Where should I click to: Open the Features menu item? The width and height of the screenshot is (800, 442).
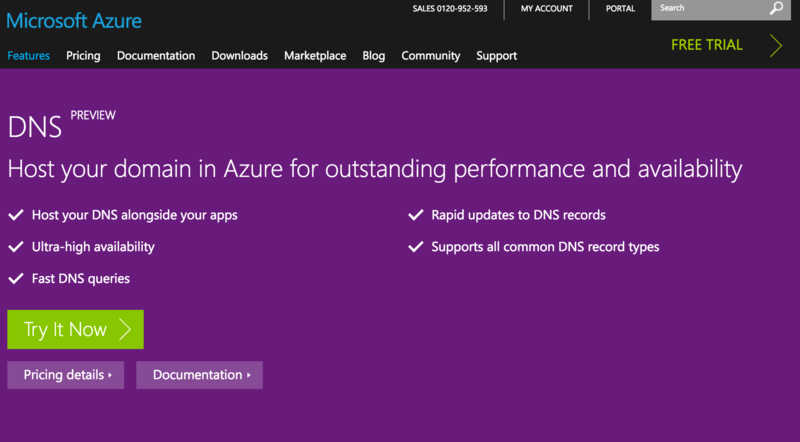tap(29, 56)
